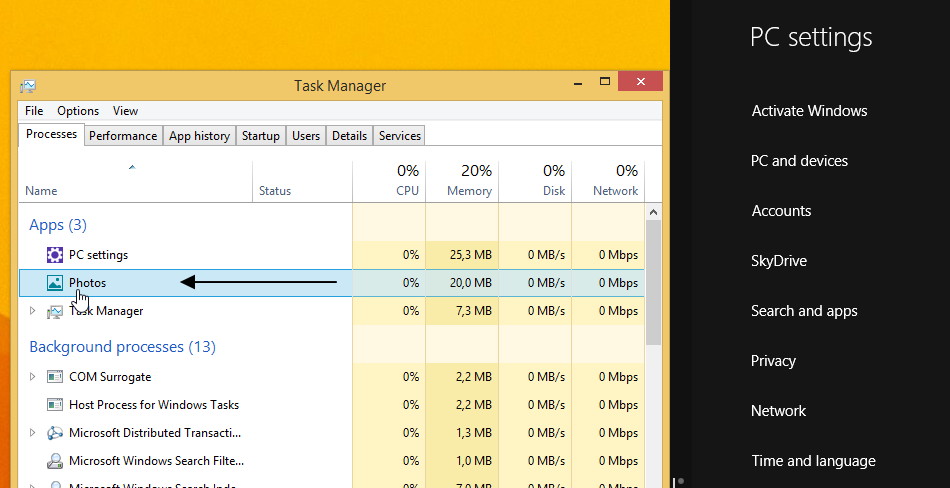Click the PC settings gear icon in Task Manager

pos(55,255)
